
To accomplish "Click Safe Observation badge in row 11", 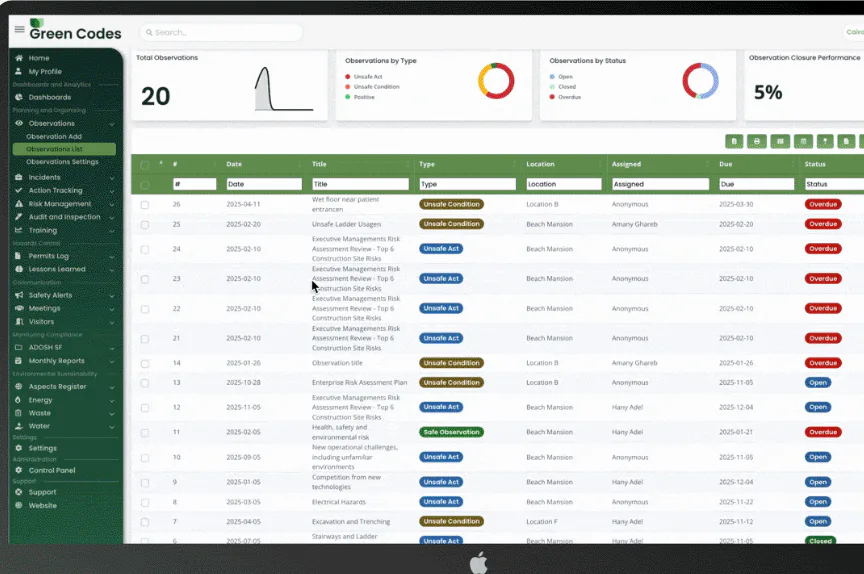I will (451, 432).
